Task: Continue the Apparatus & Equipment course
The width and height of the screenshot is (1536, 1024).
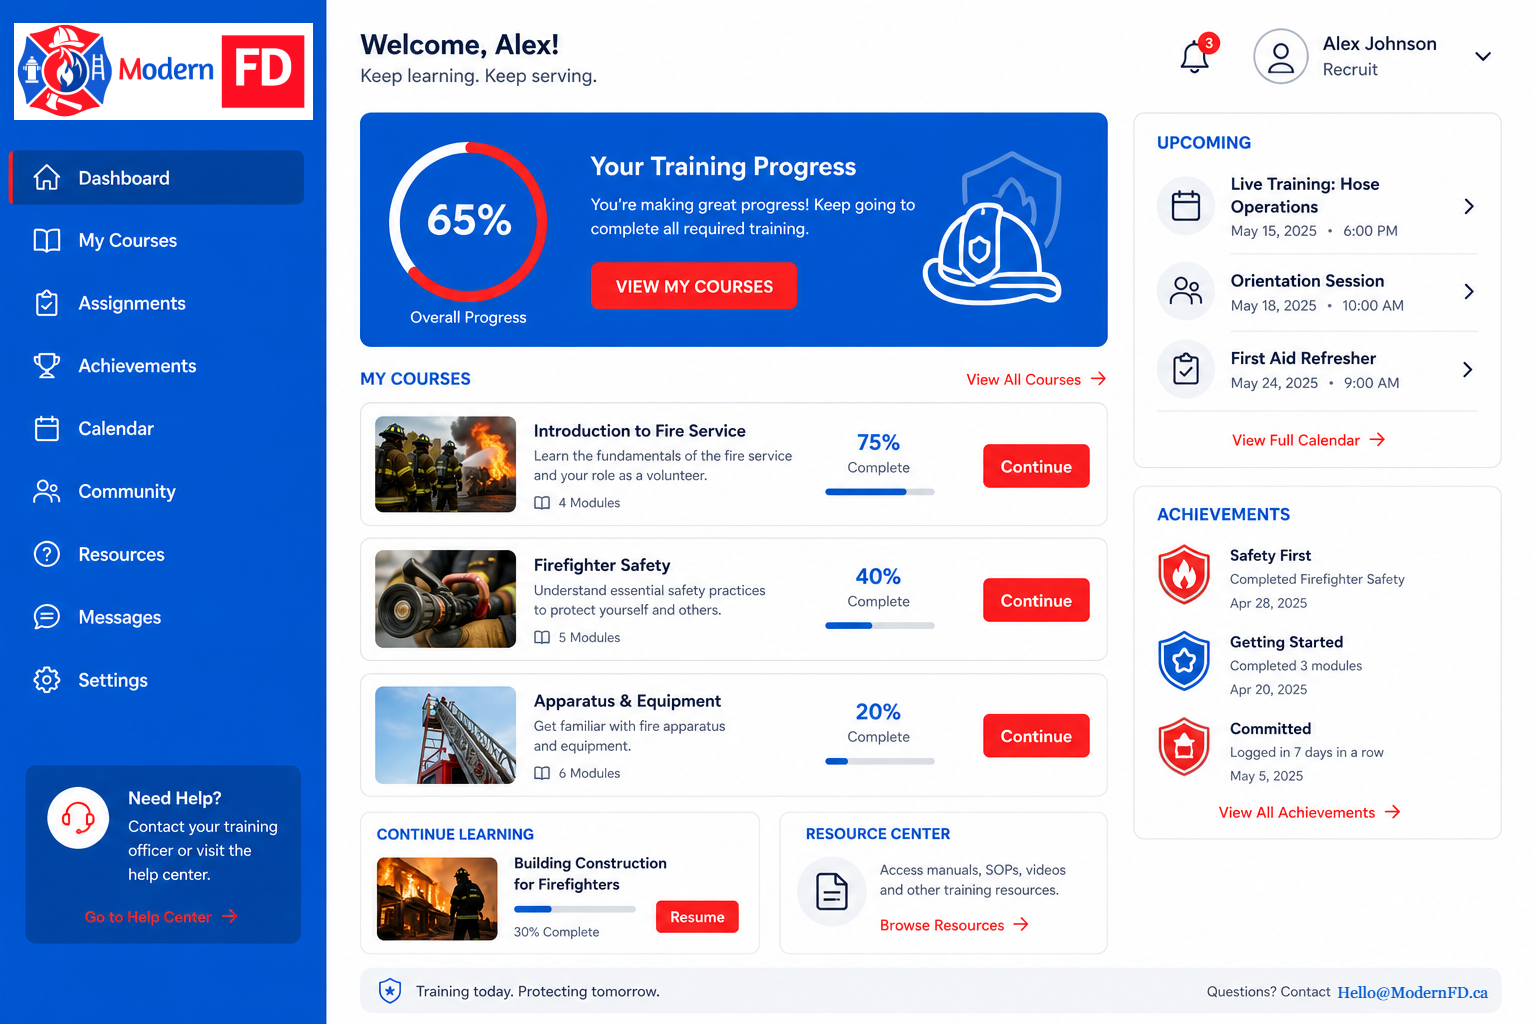Action: [x=1036, y=736]
